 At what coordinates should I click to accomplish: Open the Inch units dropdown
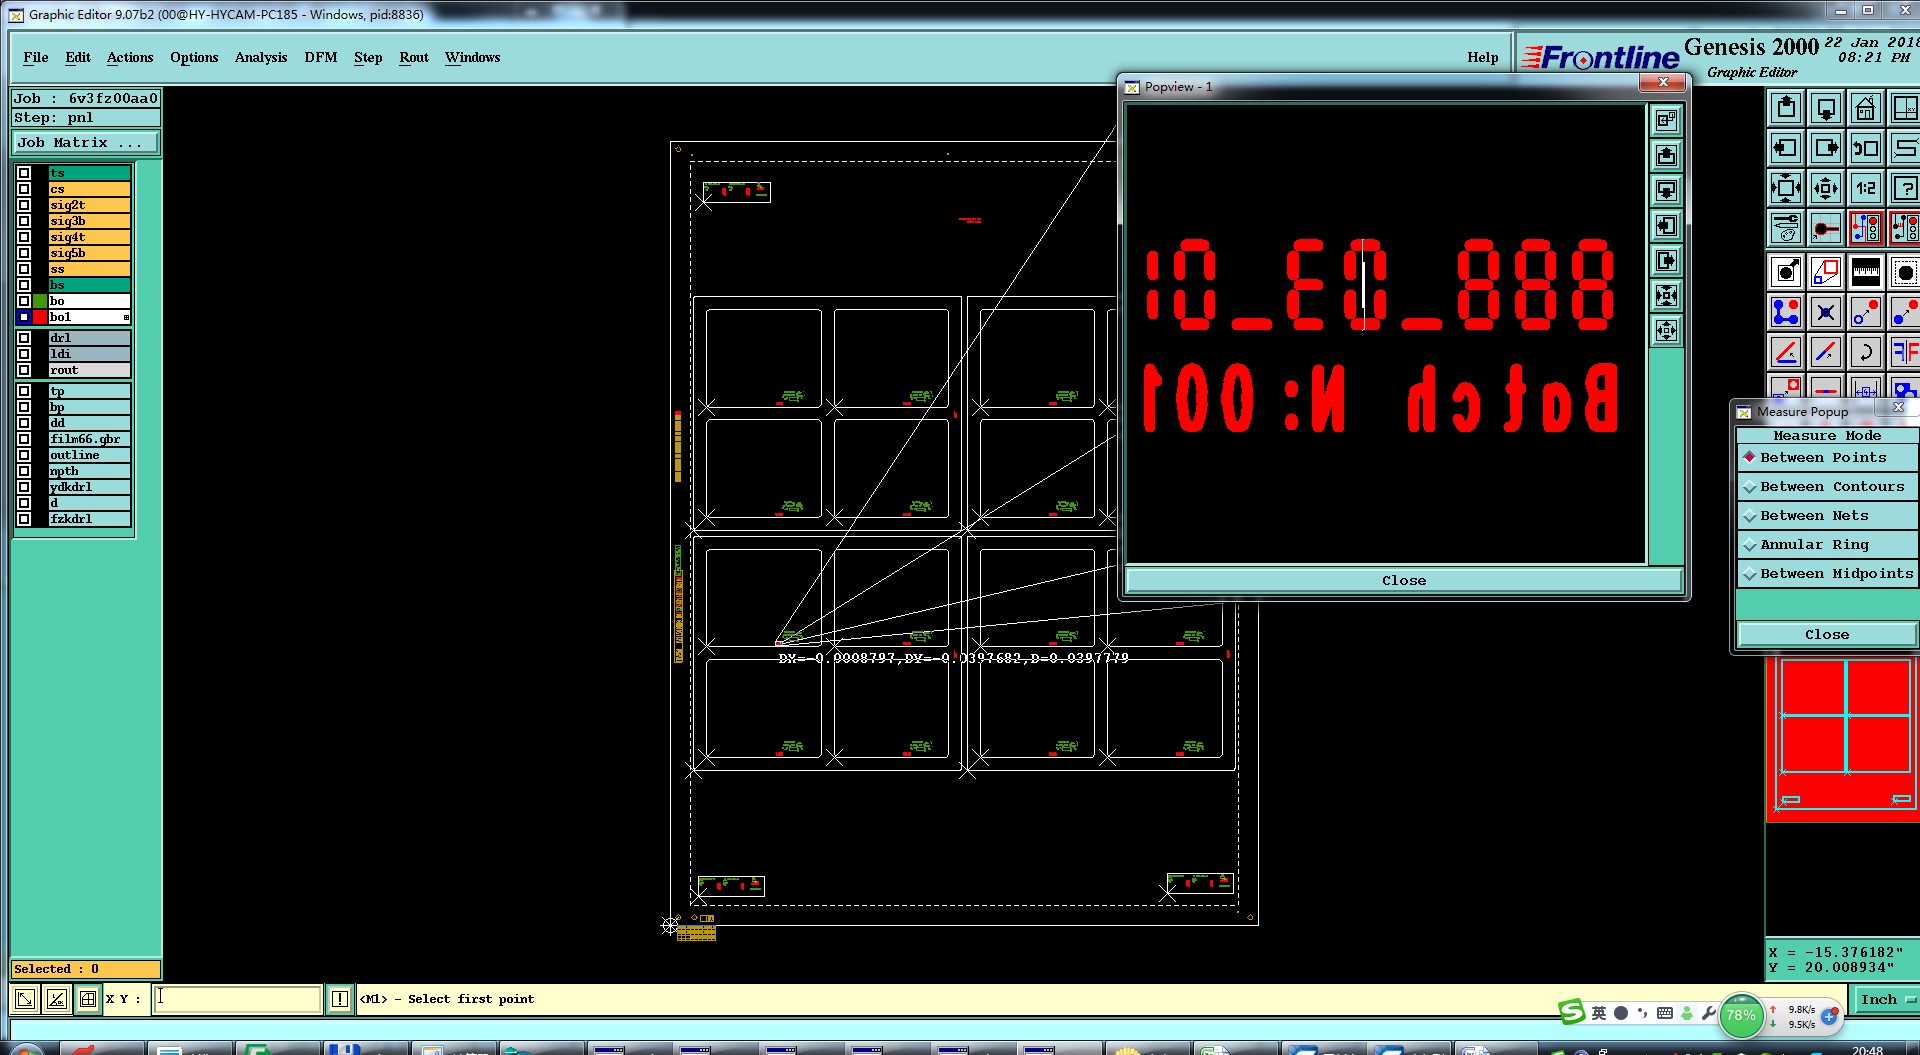tap(1887, 999)
